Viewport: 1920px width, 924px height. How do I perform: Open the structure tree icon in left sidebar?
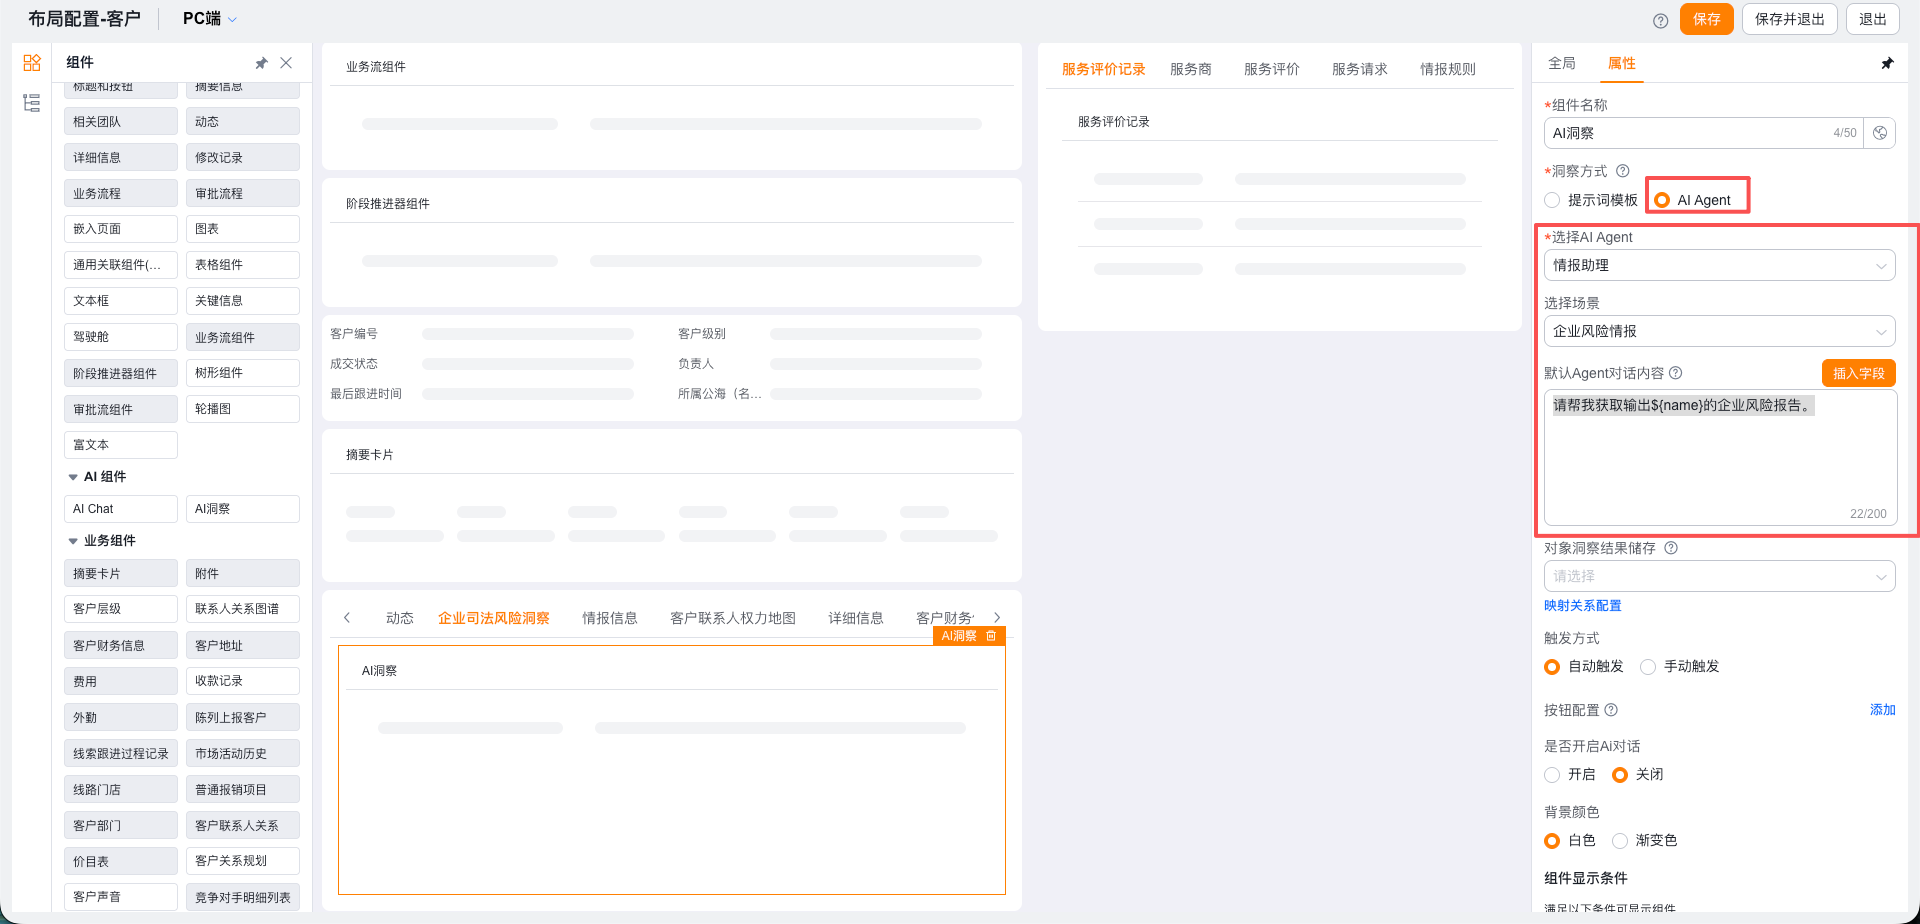[x=32, y=103]
